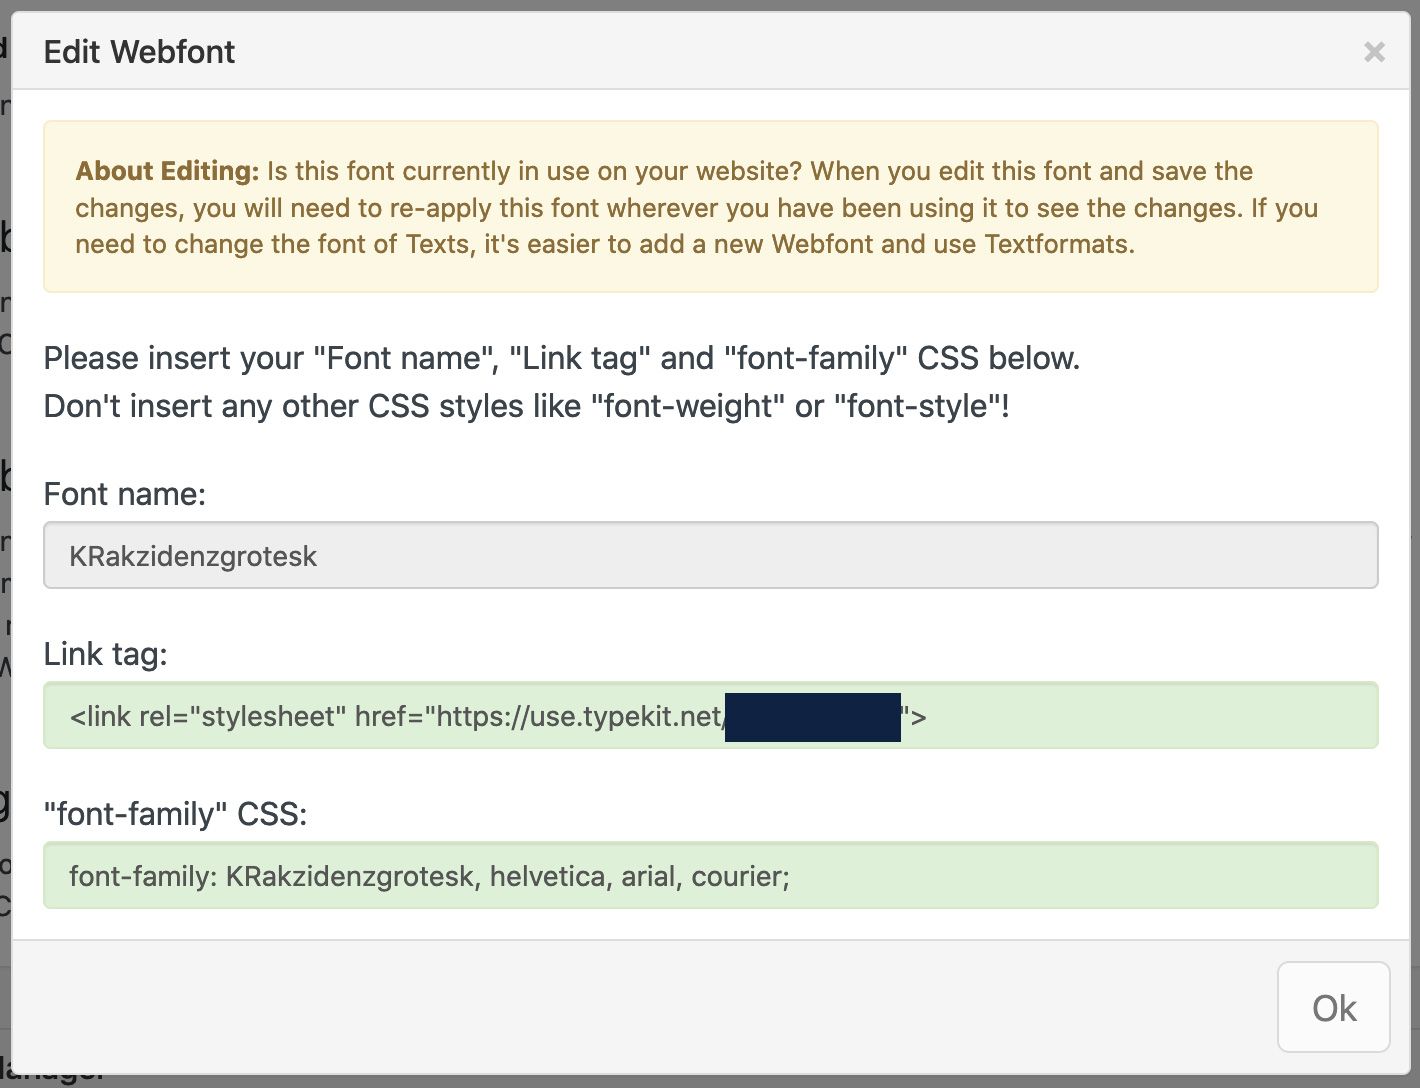Click the "Link tag:" label
The width and height of the screenshot is (1420, 1088).
[x=105, y=654]
